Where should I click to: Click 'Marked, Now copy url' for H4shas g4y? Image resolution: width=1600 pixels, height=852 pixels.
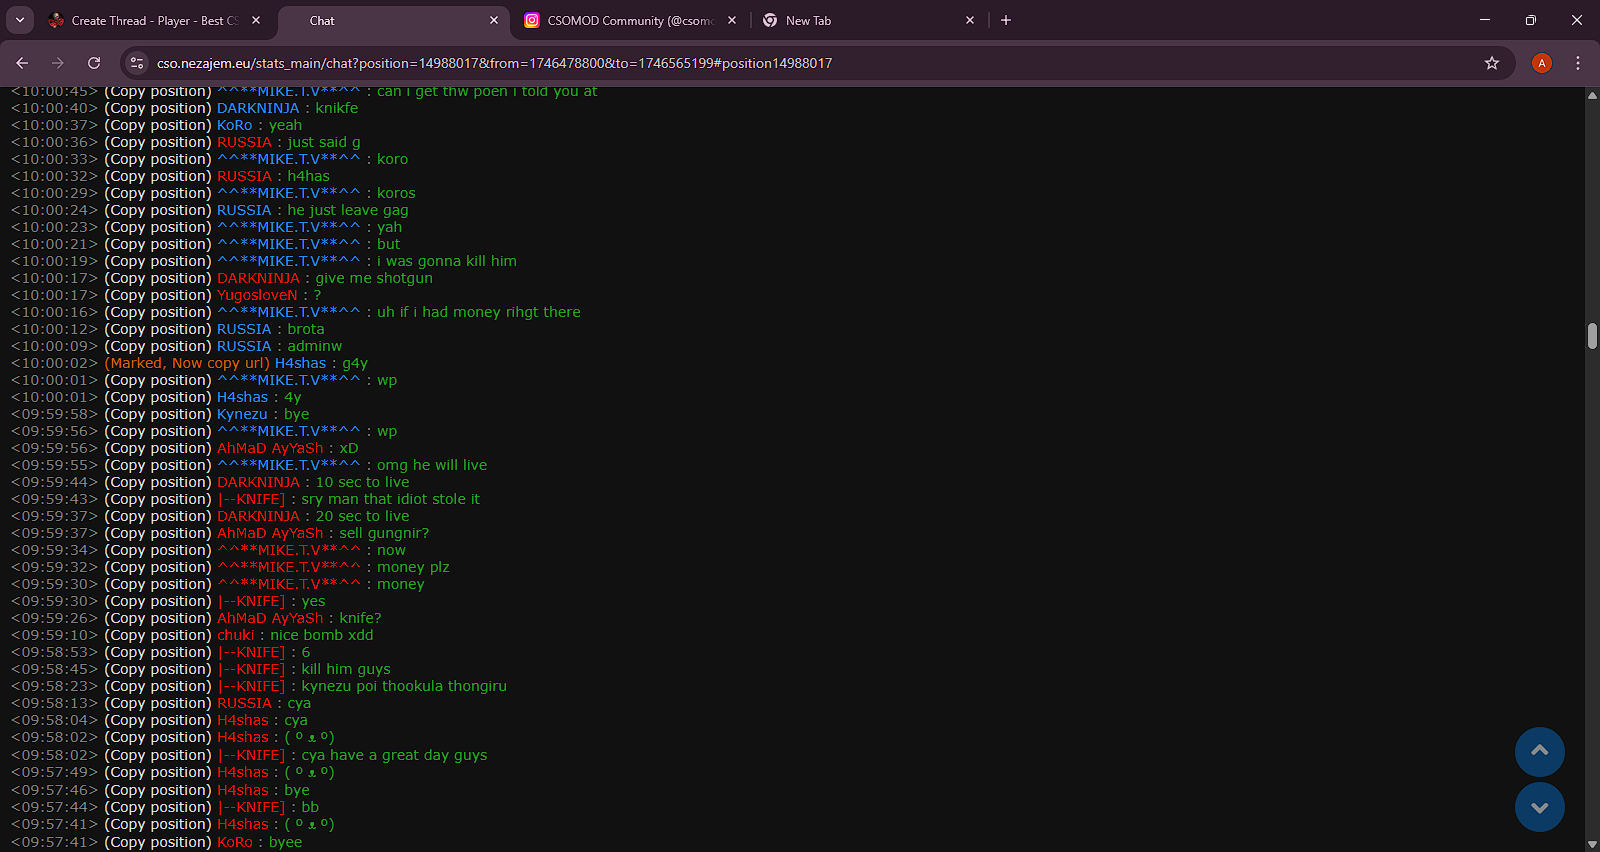[x=187, y=363]
